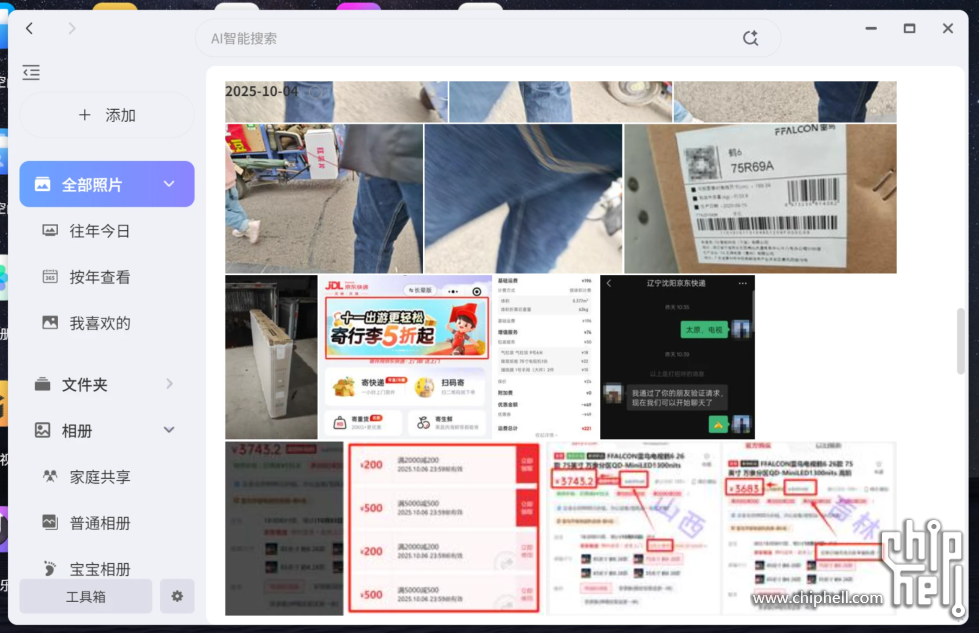Open the 宝宝相册 album

pyautogui.click(x=100, y=568)
